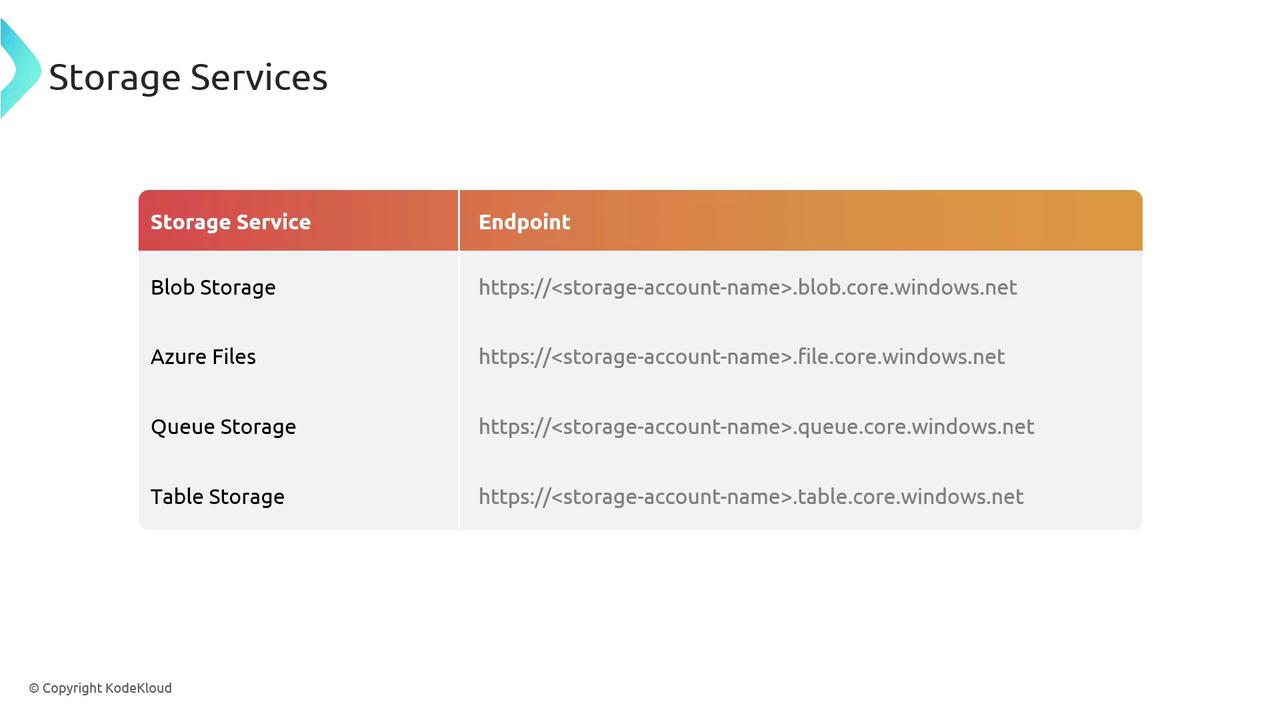Image resolution: width=1280 pixels, height=720 pixels.
Task: Click the Azure Files row label
Action: (x=203, y=357)
